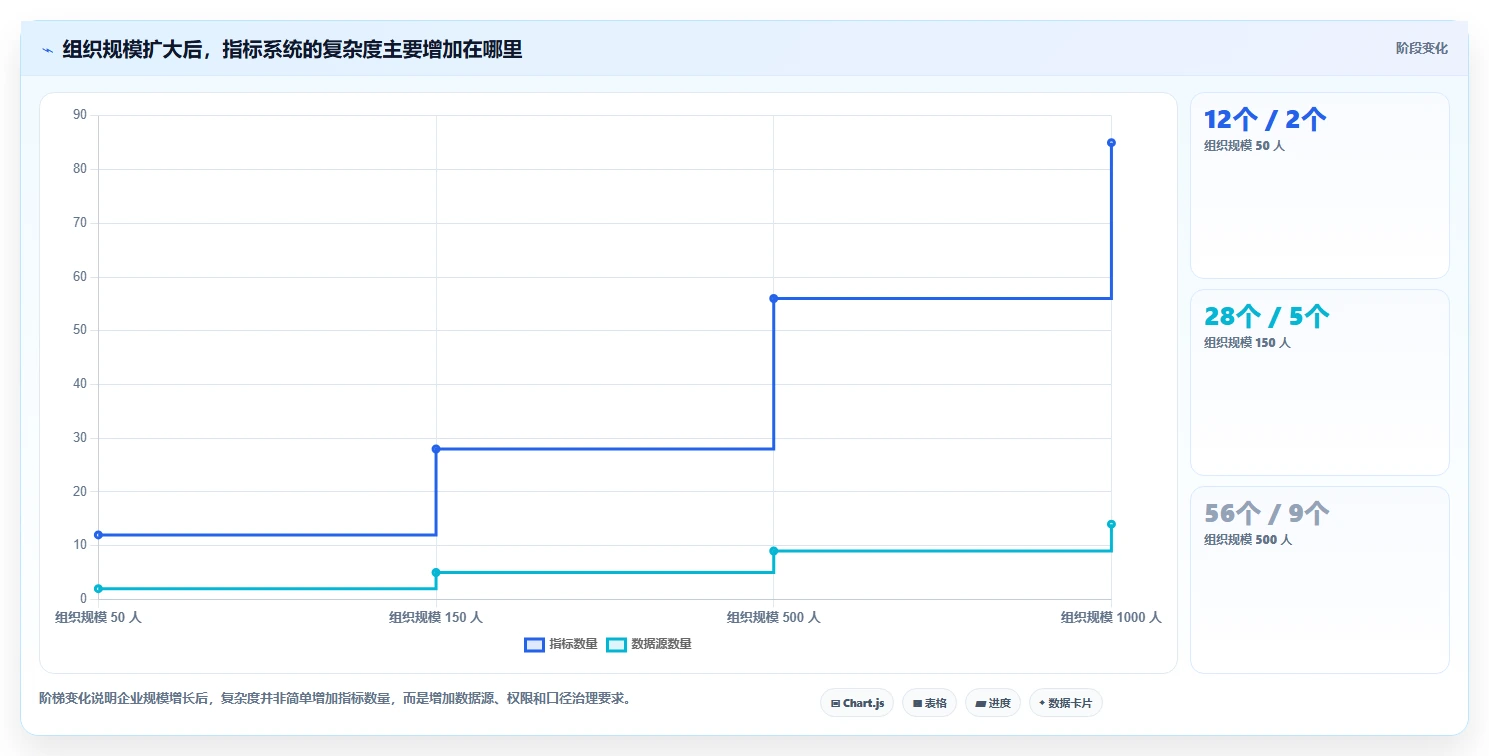The image size is (1489, 756).
Task: Click the y-axis tick label 90
Action: [x=81, y=116]
